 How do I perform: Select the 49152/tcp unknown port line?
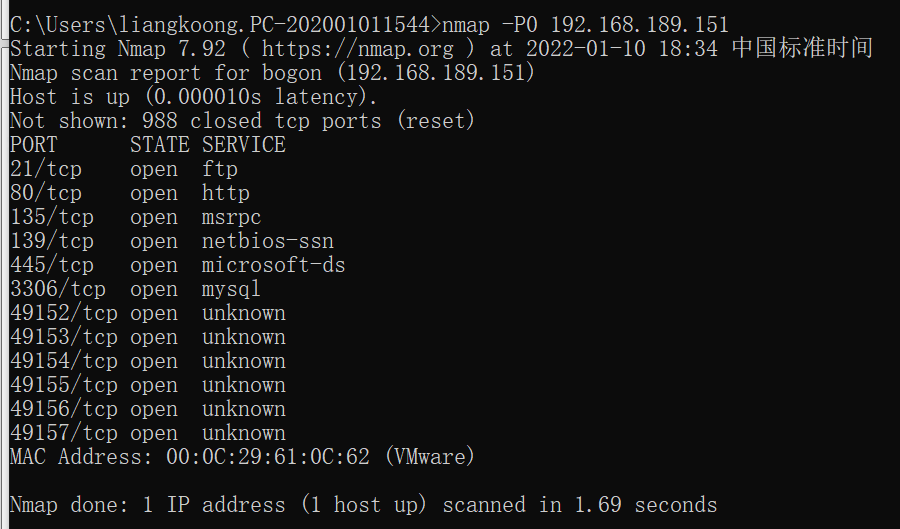148,314
